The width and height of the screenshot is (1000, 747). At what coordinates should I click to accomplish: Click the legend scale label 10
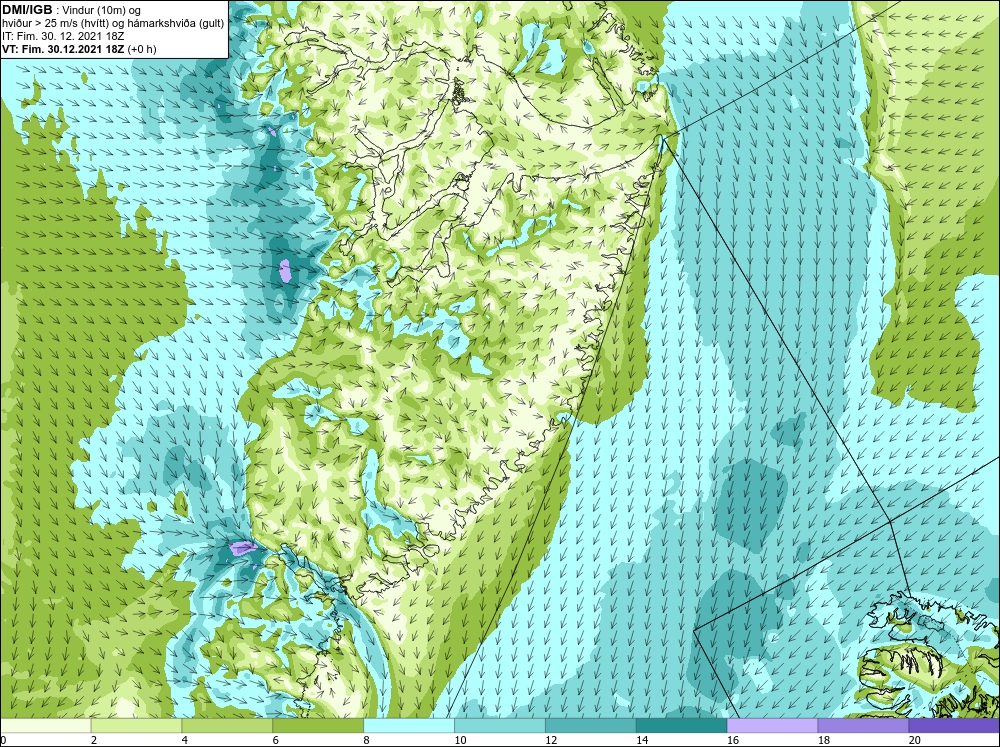pyautogui.click(x=460, y=740)
